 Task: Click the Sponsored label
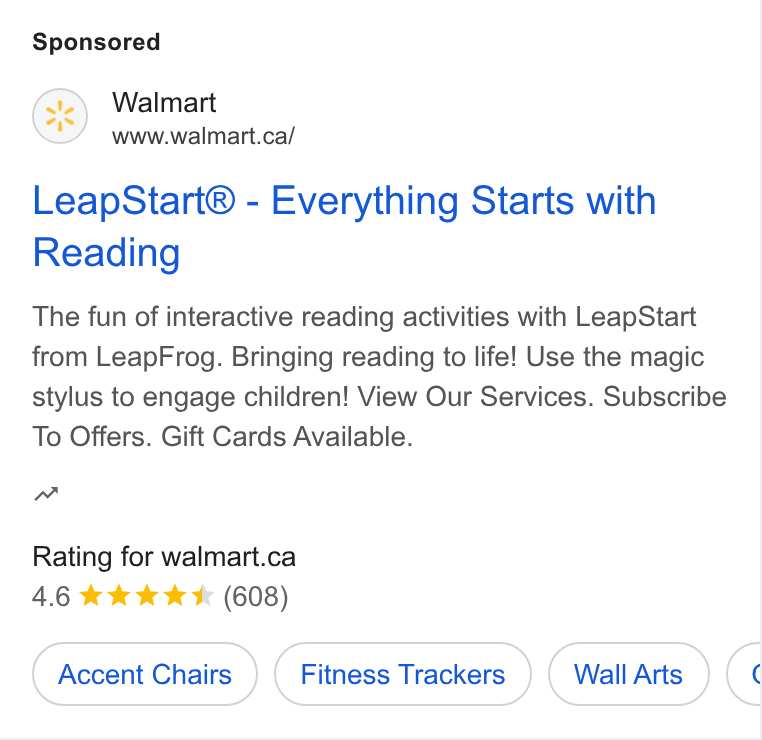point(96,42)
